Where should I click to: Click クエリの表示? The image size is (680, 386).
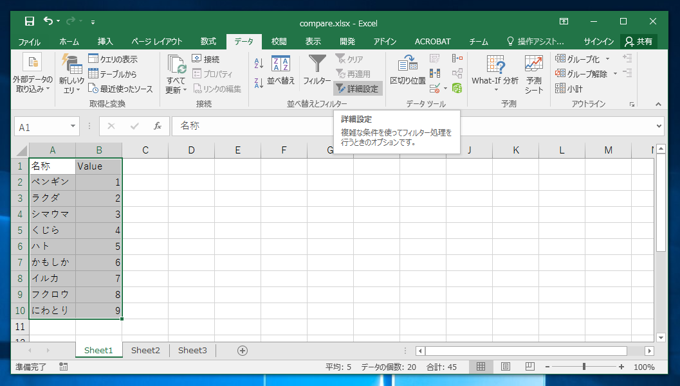pyautogui.click(x=113, y=59)
